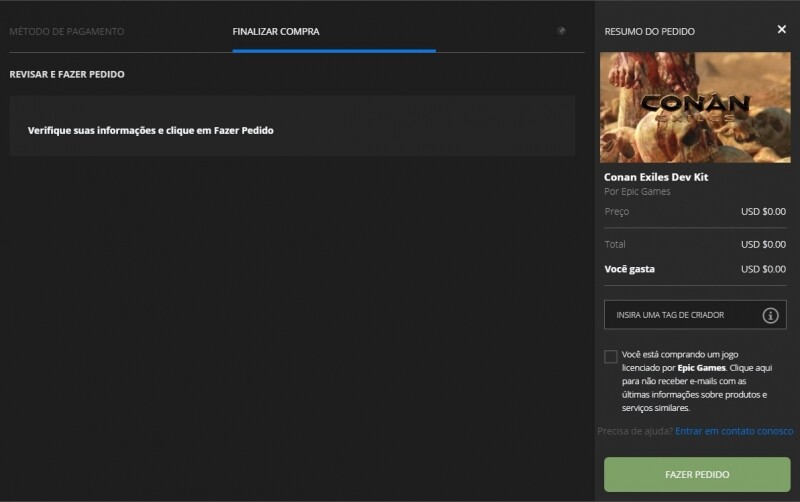
Task: Click the Conan Exiles Dev Kit title
Action: point(655,177)
